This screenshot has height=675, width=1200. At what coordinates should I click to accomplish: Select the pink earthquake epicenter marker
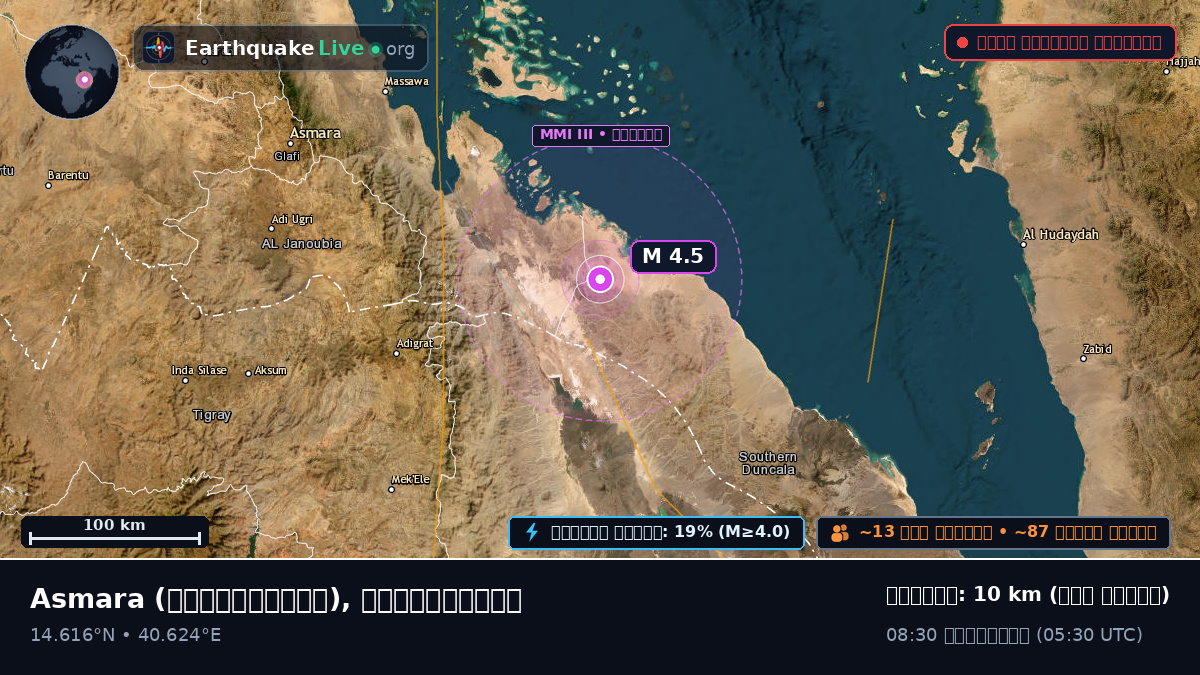click(x=600, y=279)
